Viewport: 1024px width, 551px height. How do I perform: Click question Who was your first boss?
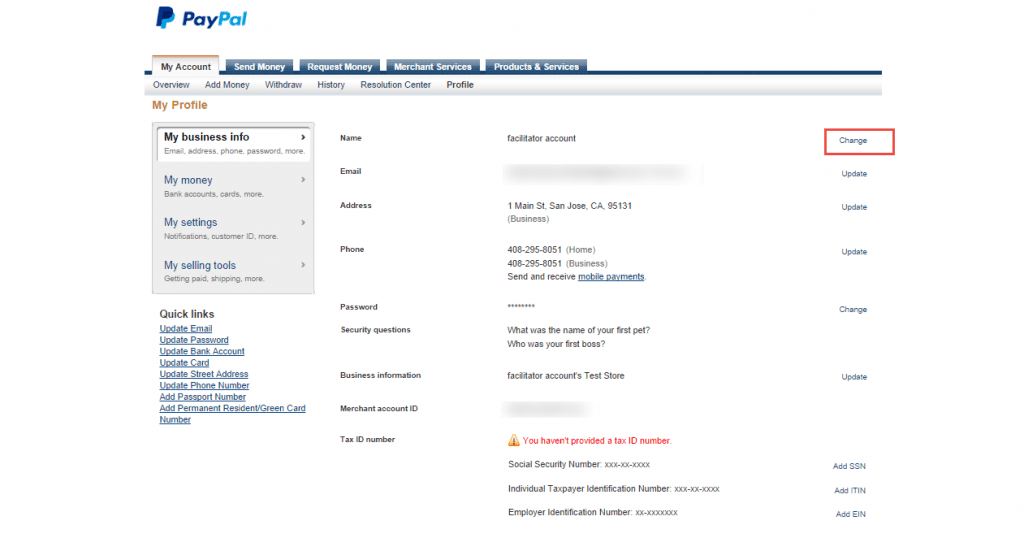[556, 344]
